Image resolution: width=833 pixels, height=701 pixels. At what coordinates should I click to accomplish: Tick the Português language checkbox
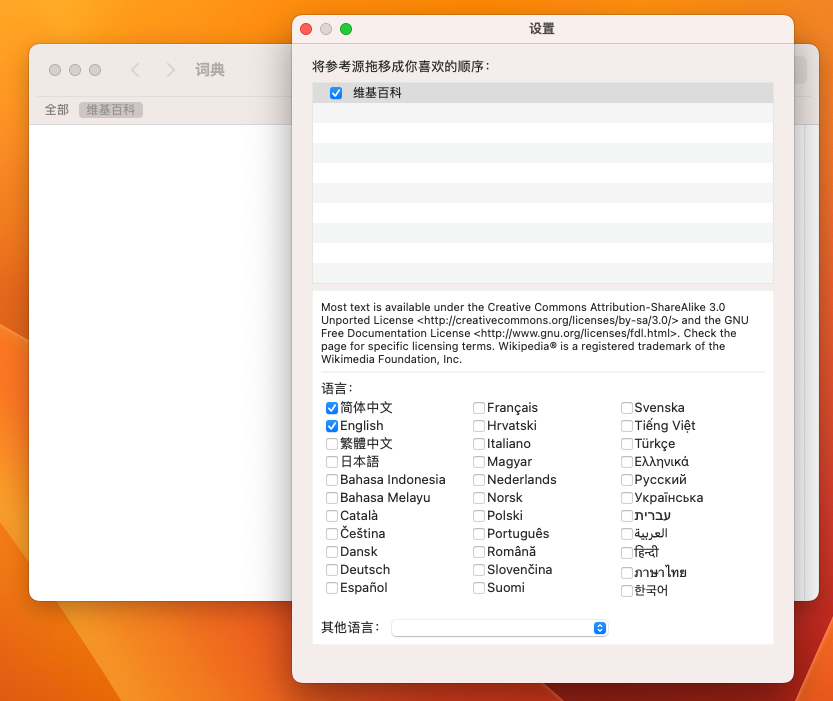point(479,534)
